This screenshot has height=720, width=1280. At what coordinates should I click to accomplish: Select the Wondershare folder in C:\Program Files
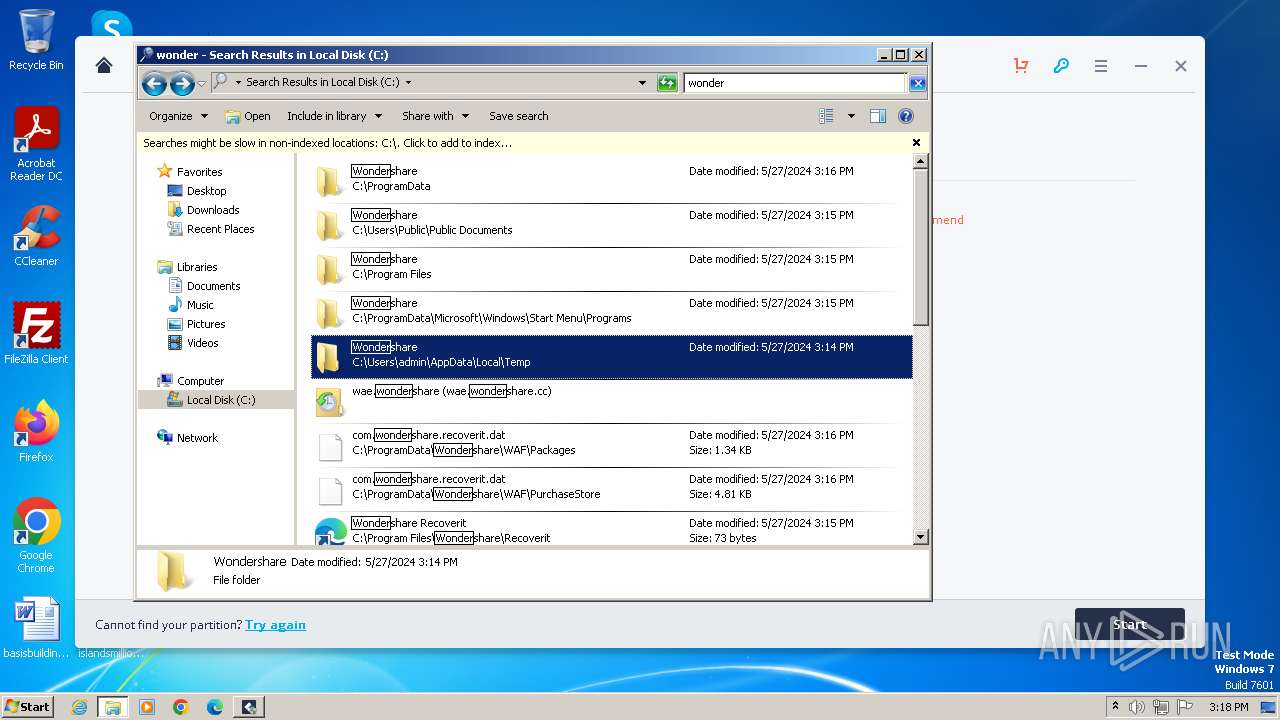(611, 268)
